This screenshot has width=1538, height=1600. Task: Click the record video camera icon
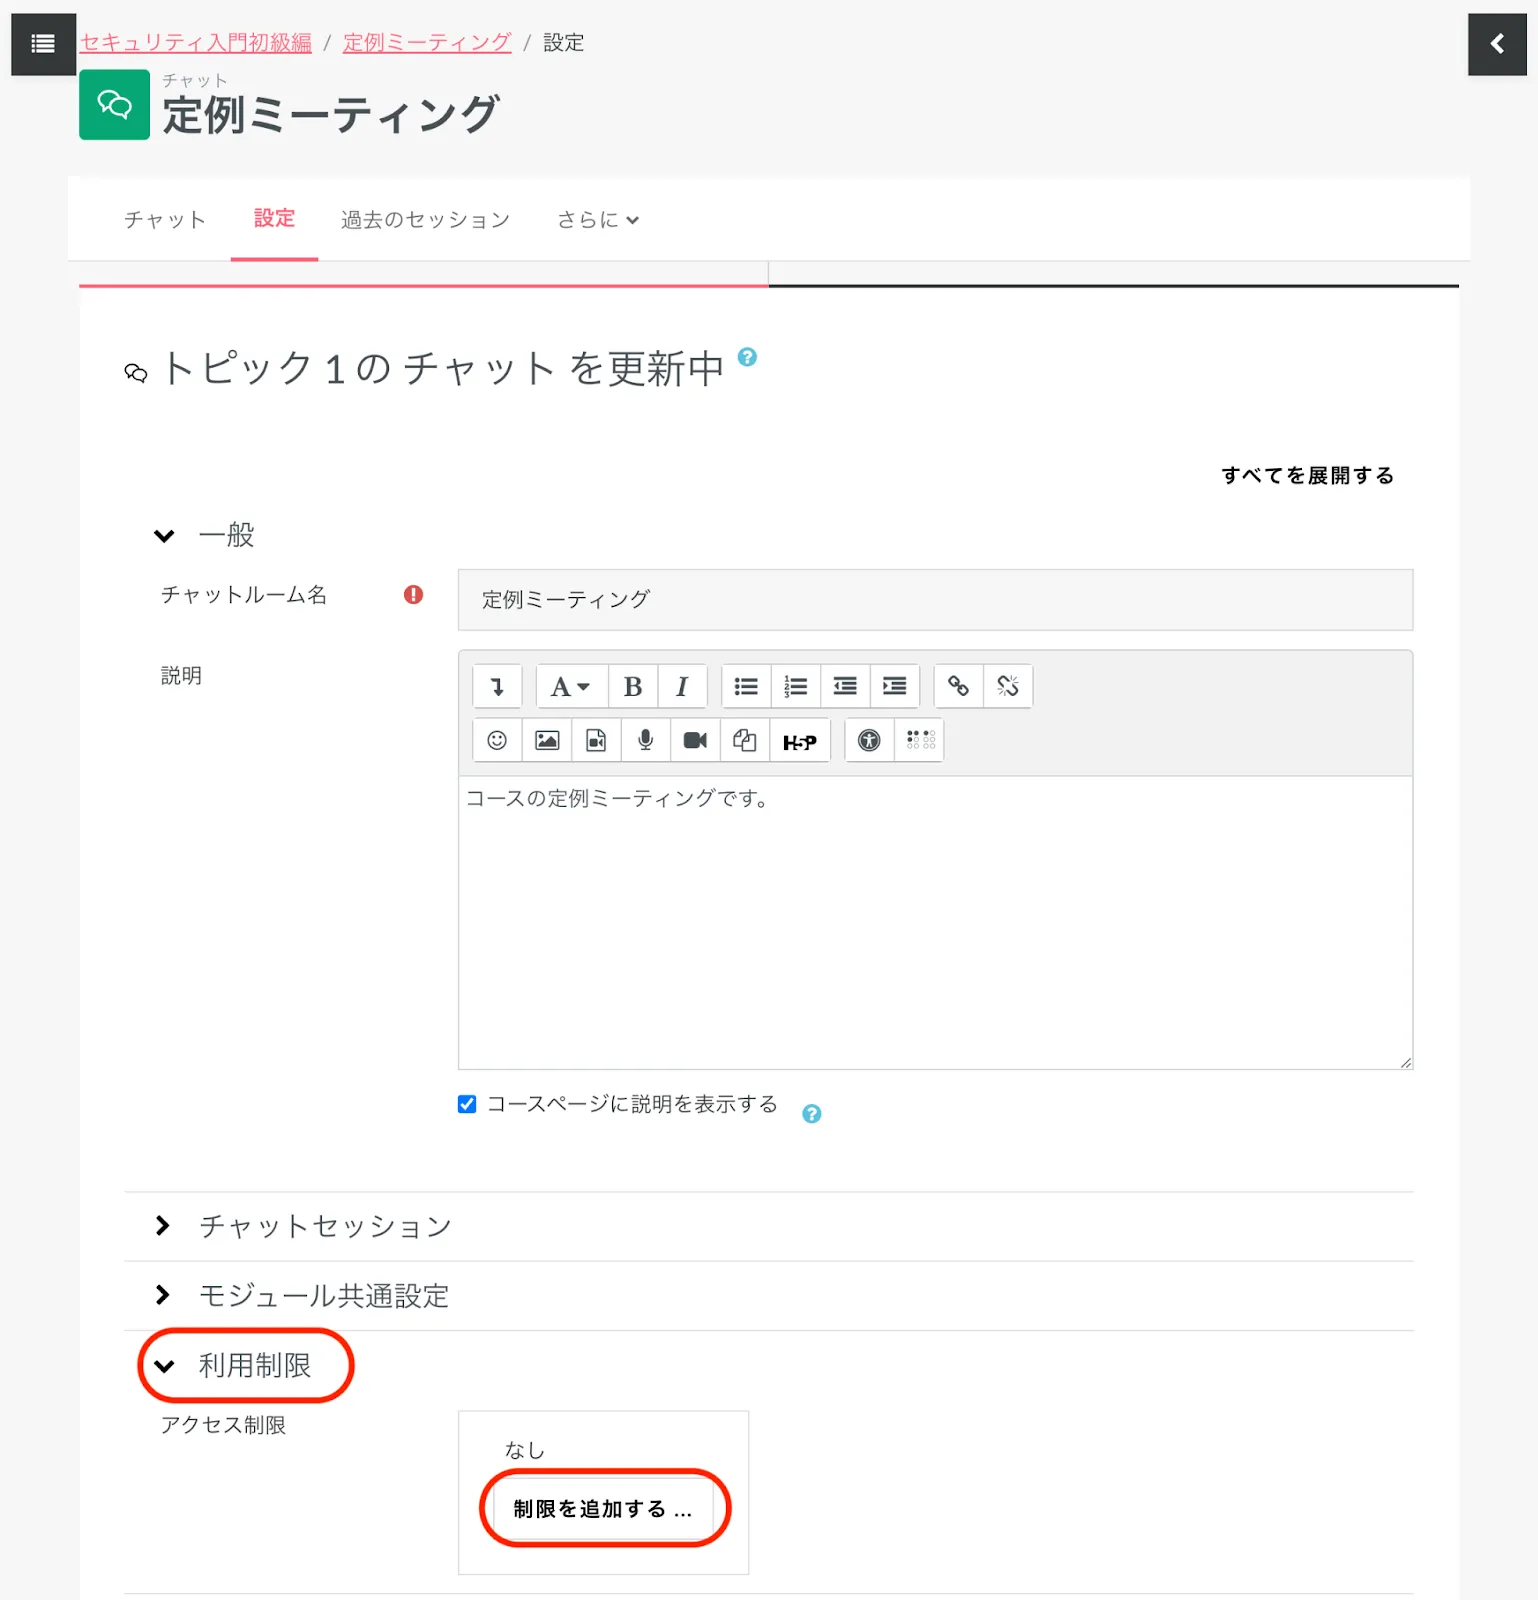[x=695, y=741]
